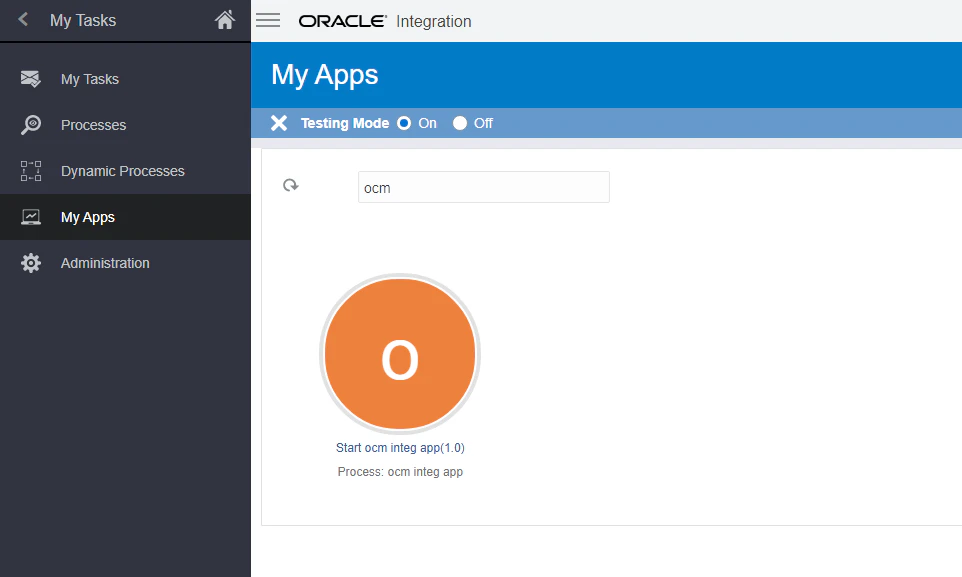This screenshot has height=577, width=962.
Task: Click the Processes magnifier icon
Action: click(x=31, y=125)
